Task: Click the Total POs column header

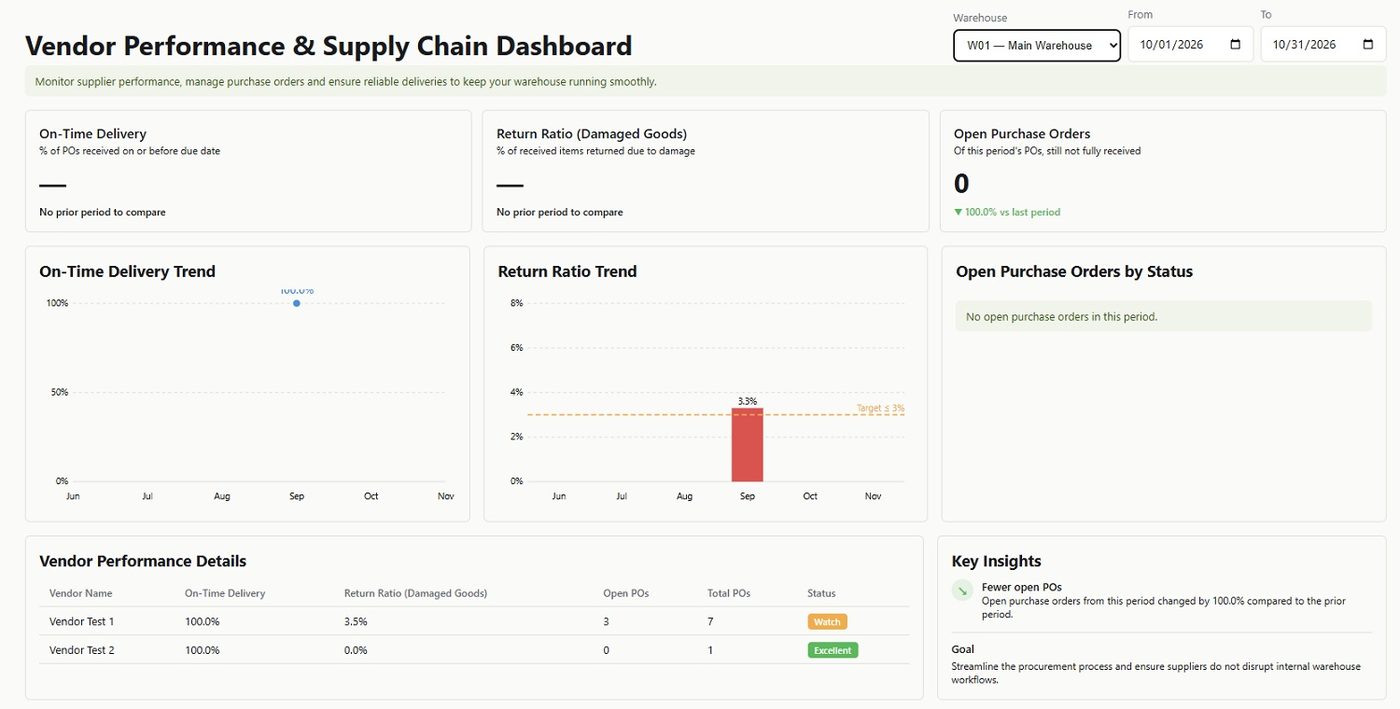Action: tap(729, 593)
